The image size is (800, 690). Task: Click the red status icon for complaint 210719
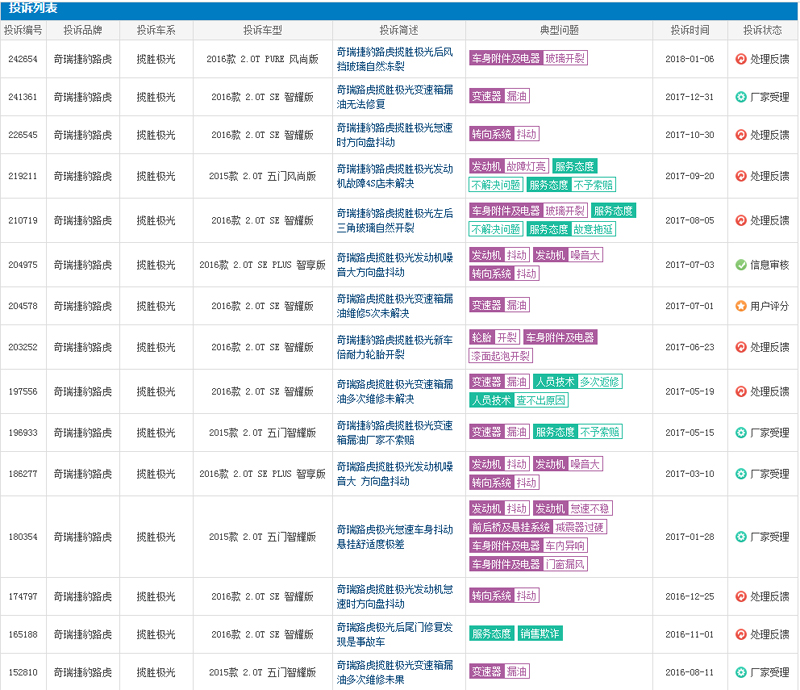pyautogui.click(x=741, y=220)
